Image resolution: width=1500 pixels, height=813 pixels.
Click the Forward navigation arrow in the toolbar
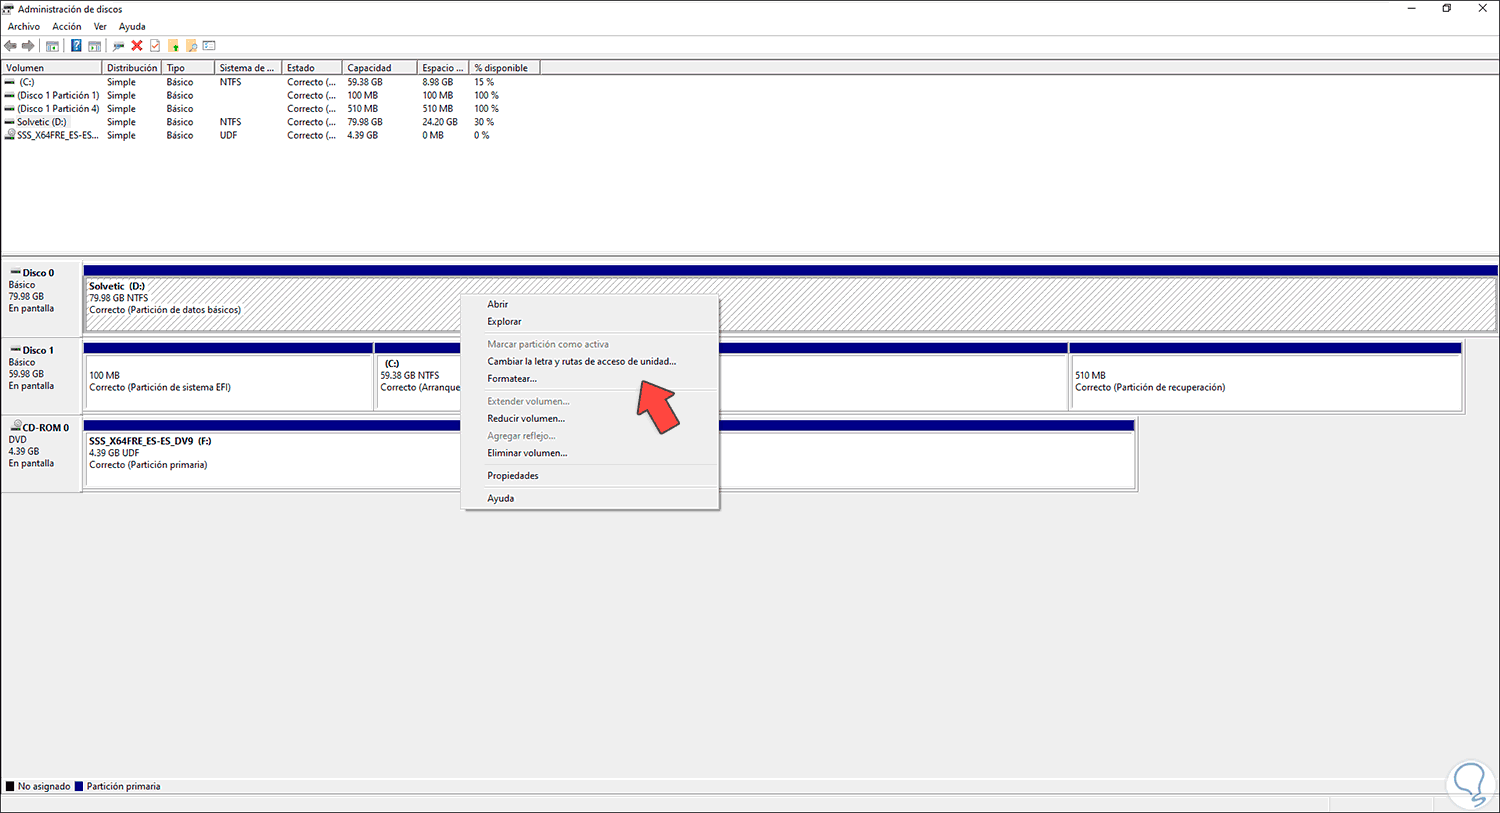pyautogui.click(x=28, y=45)
